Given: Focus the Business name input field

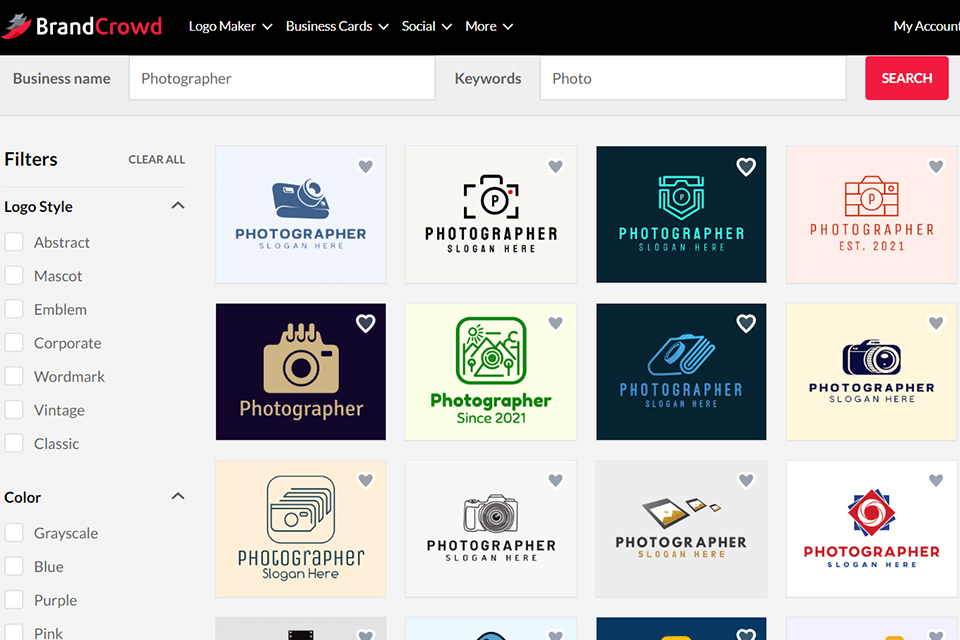Looking at the screenshot, I should (282, 78).
